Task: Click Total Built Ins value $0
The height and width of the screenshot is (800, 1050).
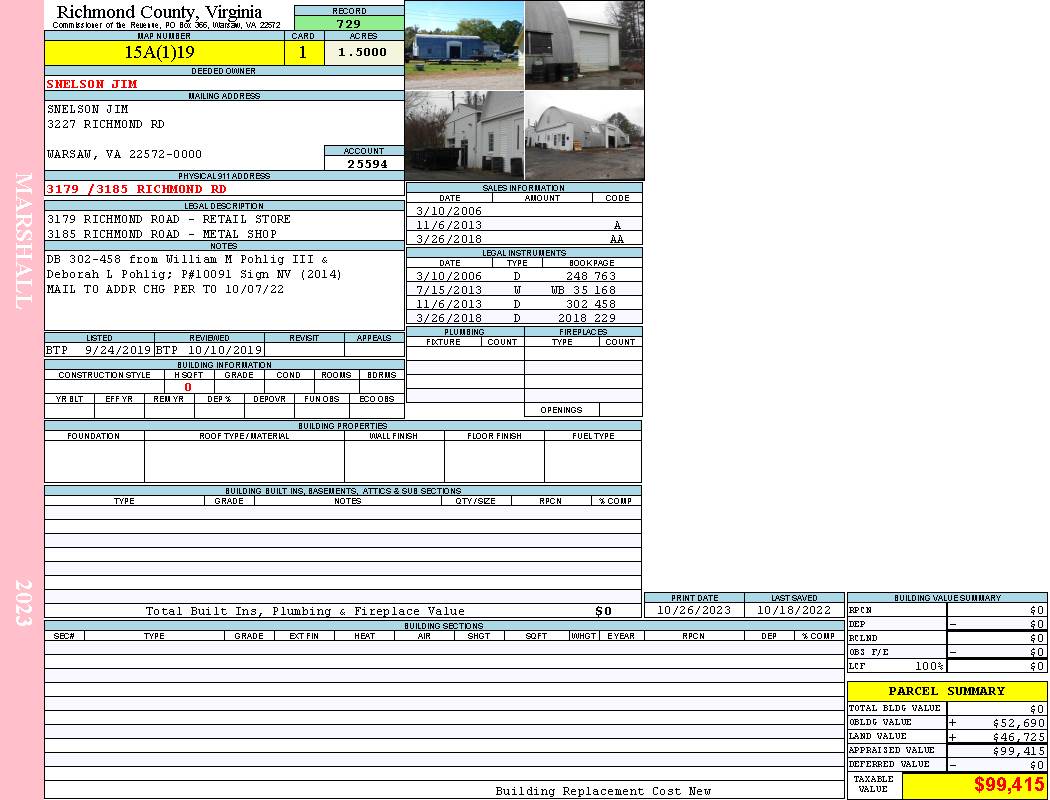Action: coord(603,611)
